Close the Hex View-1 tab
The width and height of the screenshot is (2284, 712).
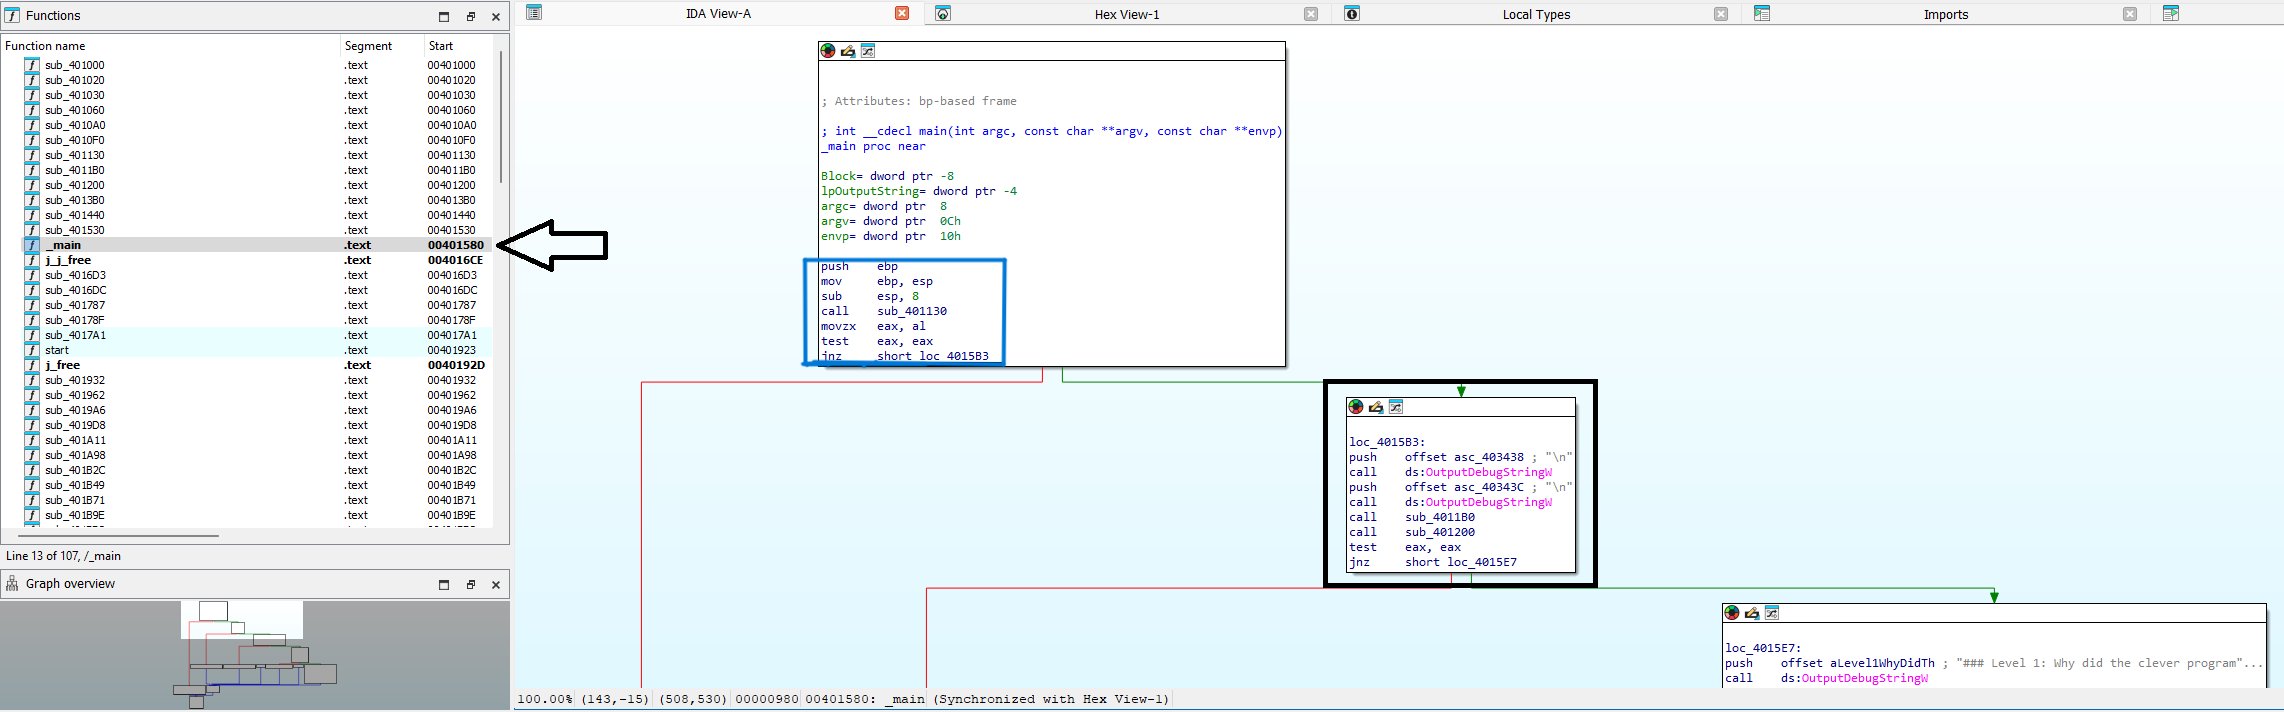tap(1311, 14)
